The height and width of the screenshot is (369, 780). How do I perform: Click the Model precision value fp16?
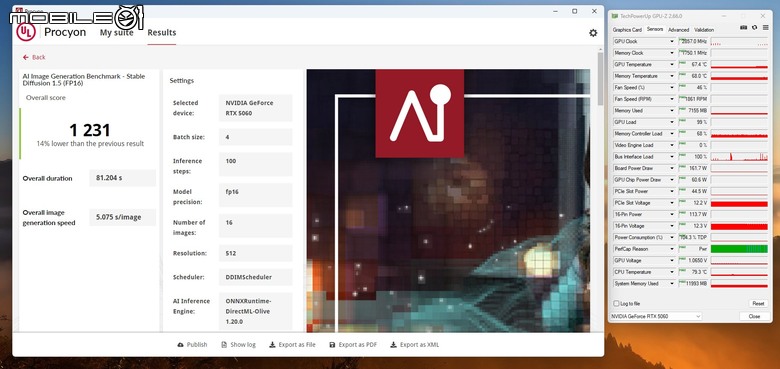(x=255, y=195)
